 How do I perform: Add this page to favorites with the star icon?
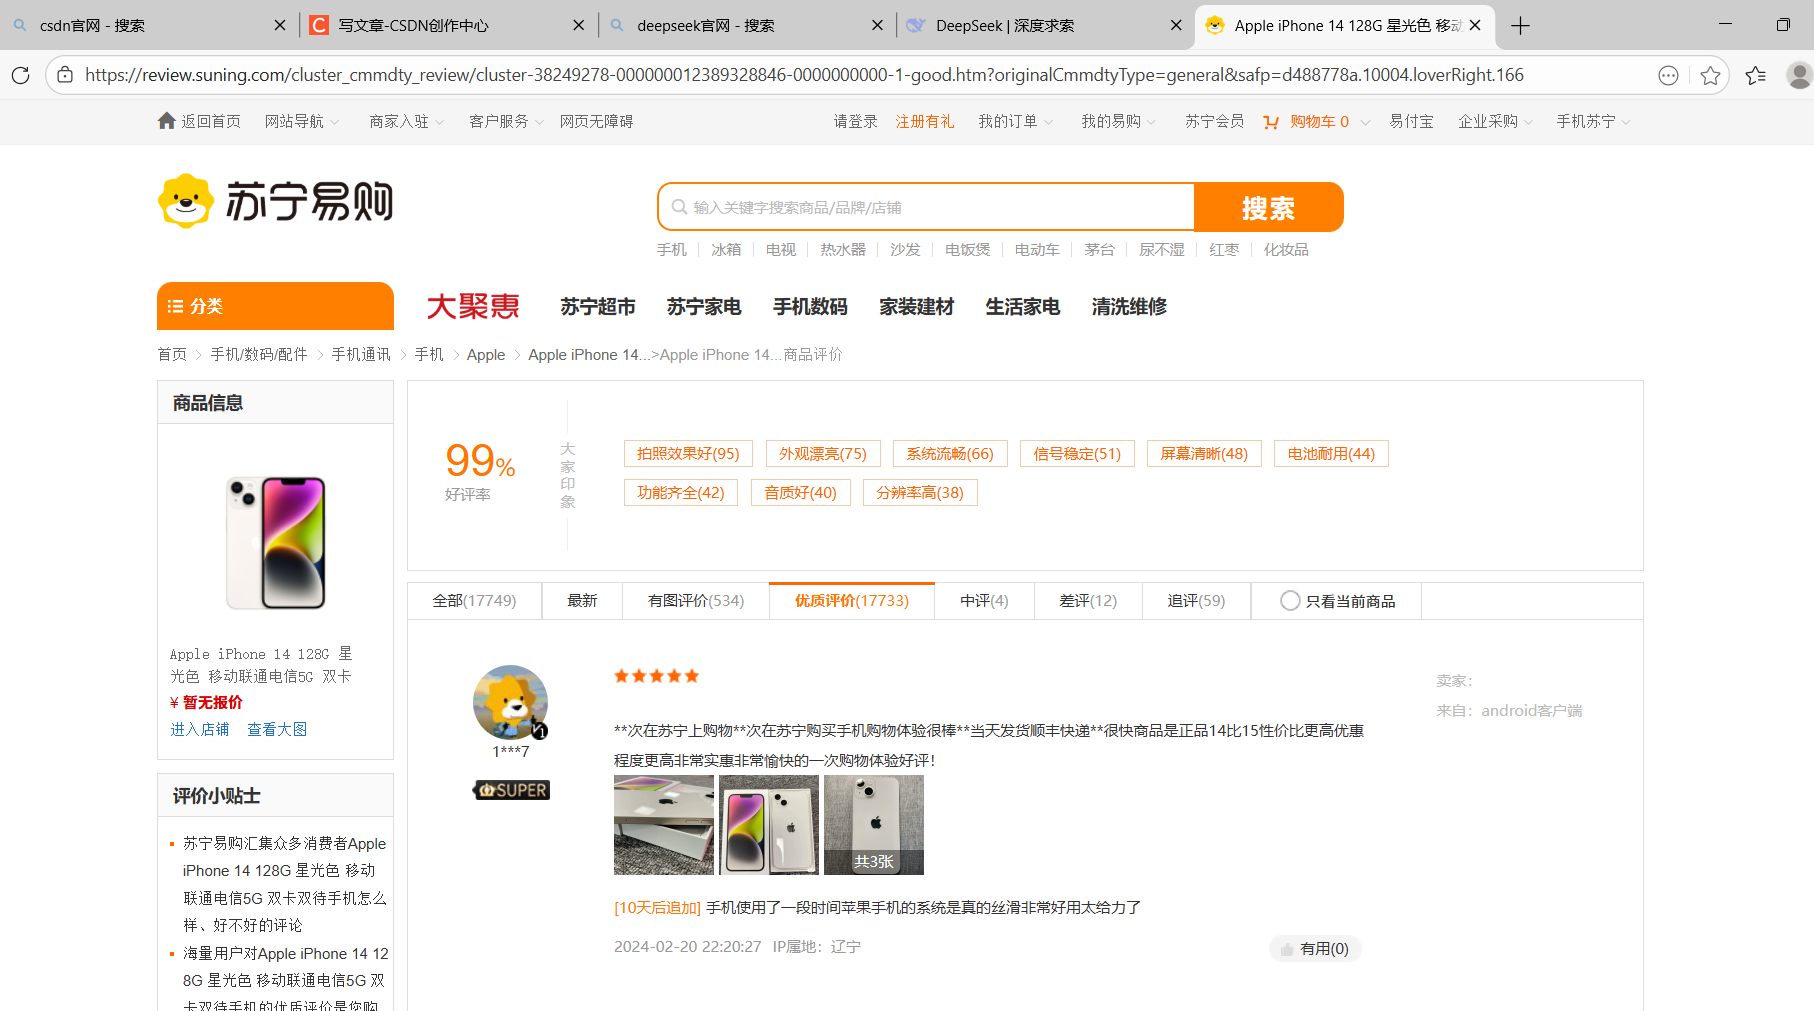1710,75
